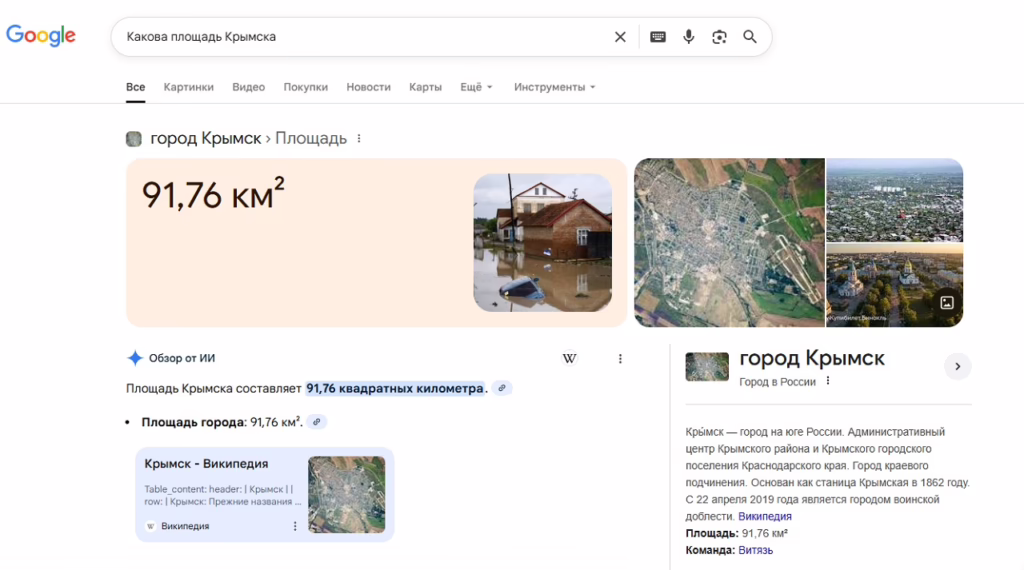This screenshot has width=1024, height=570.
Task: Open the Крымск - Википедия card
Action: 264,494
